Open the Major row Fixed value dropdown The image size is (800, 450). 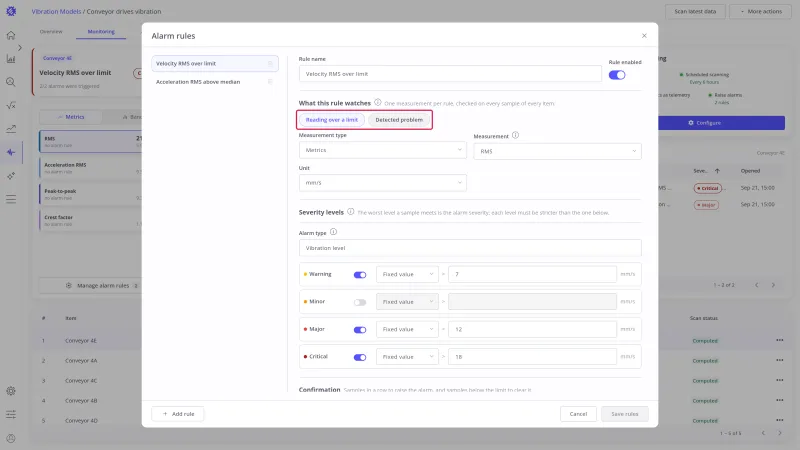click(407, 330)
